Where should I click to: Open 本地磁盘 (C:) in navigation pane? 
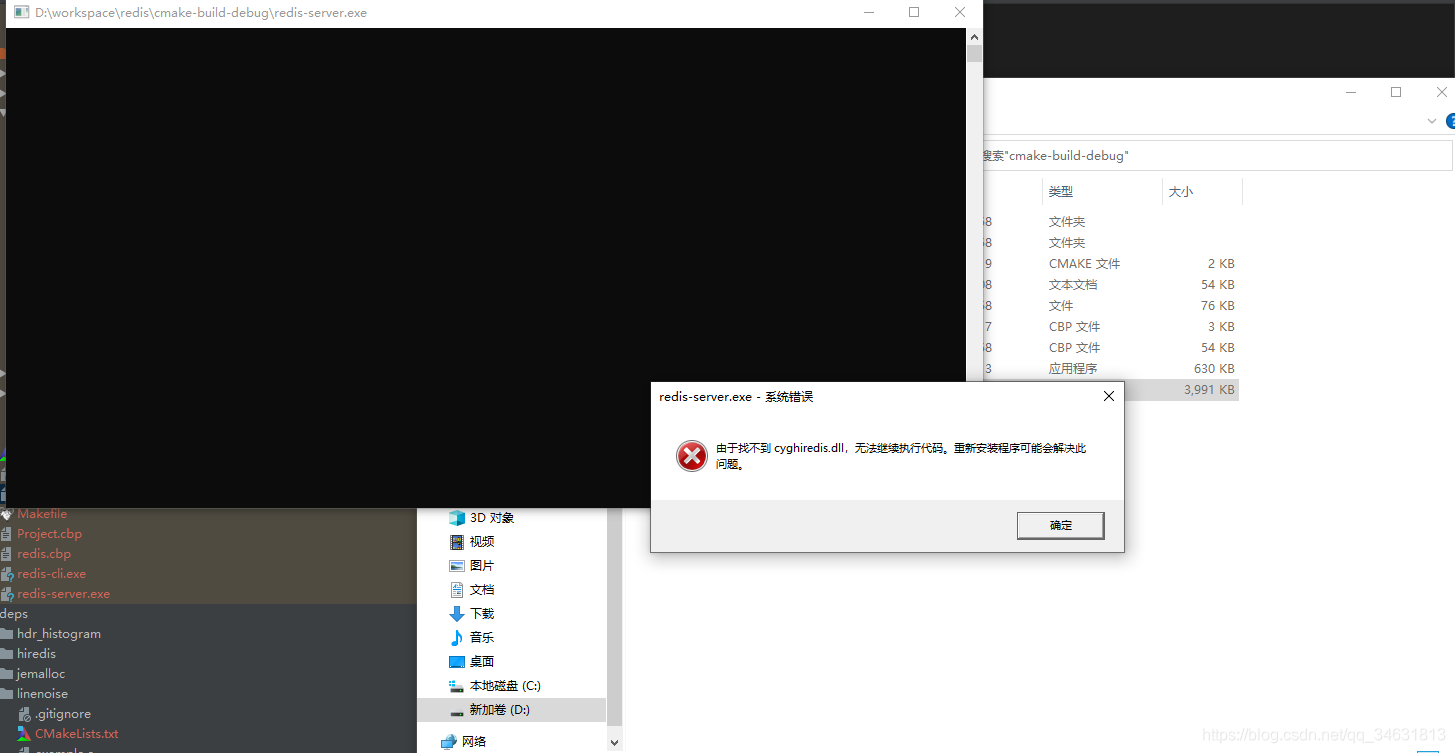505,686
